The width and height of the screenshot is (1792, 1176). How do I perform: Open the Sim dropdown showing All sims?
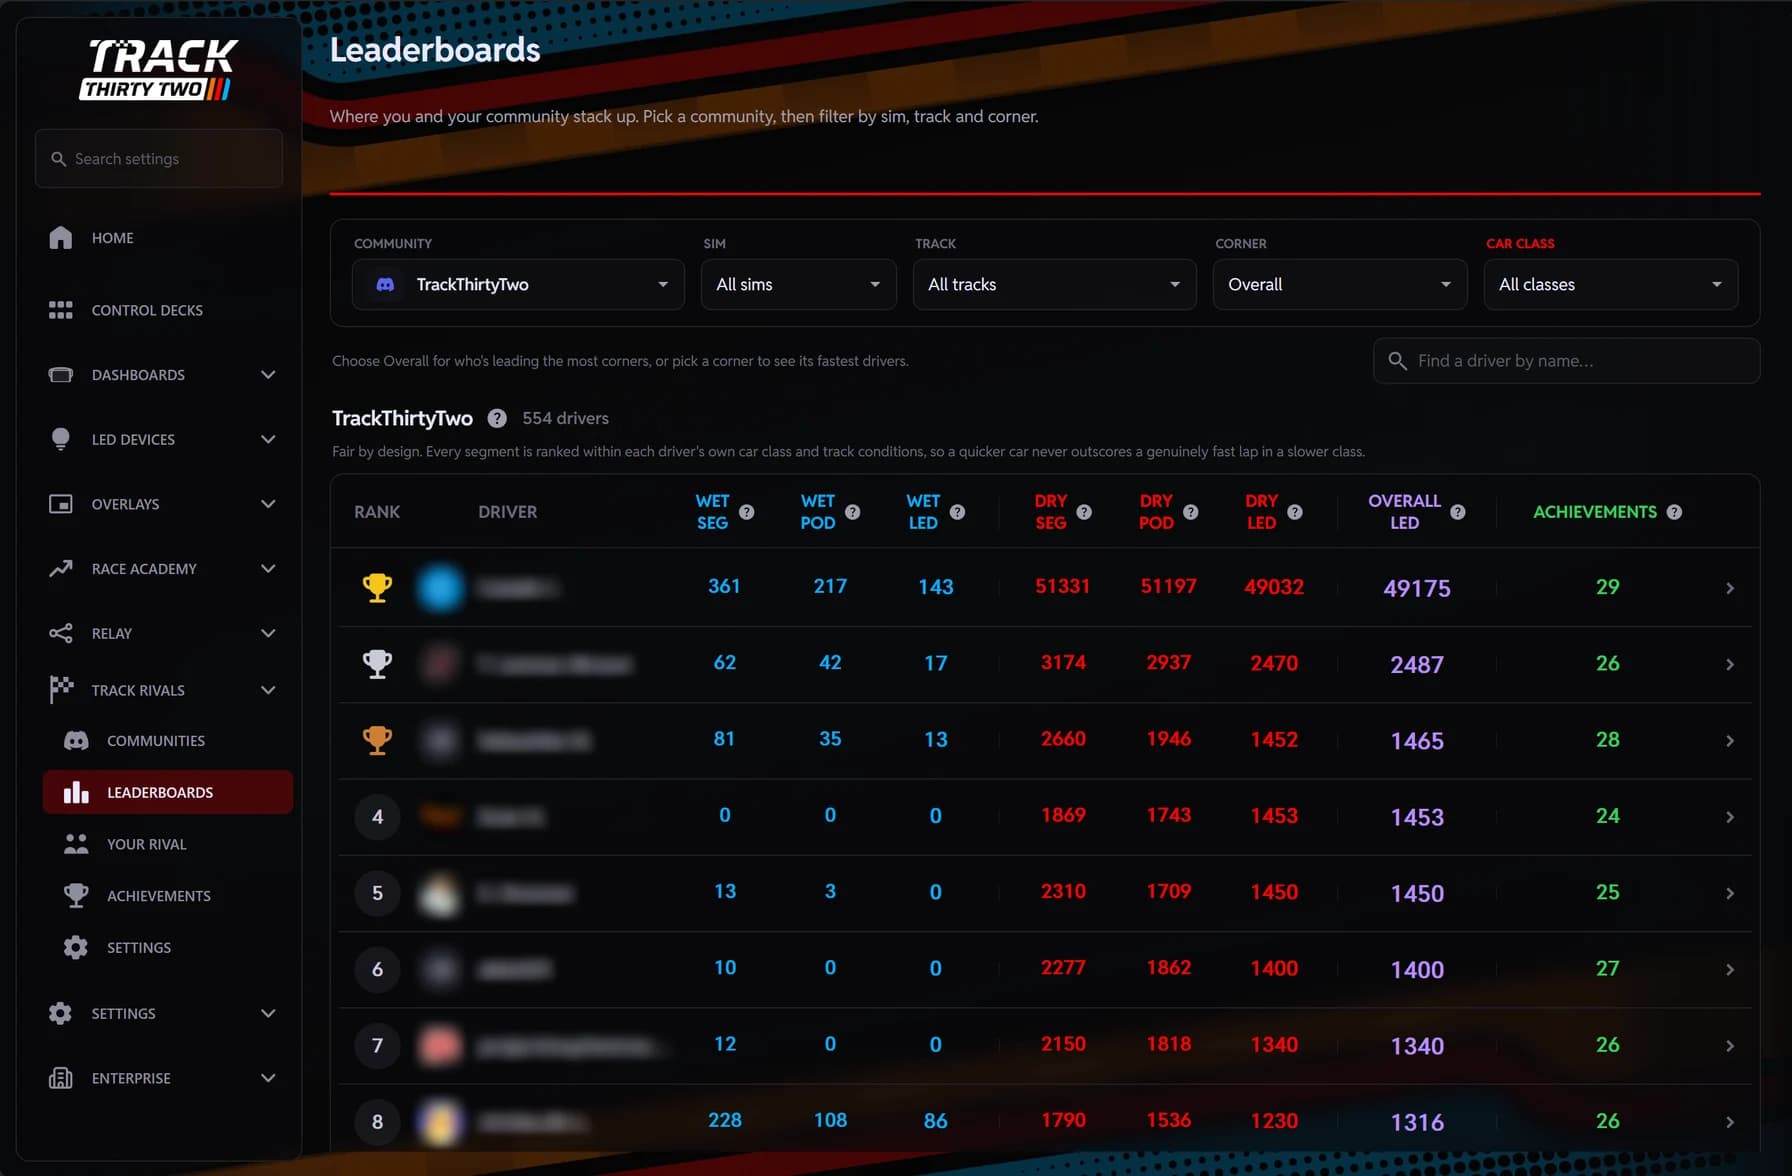click(x=799, y=285)
